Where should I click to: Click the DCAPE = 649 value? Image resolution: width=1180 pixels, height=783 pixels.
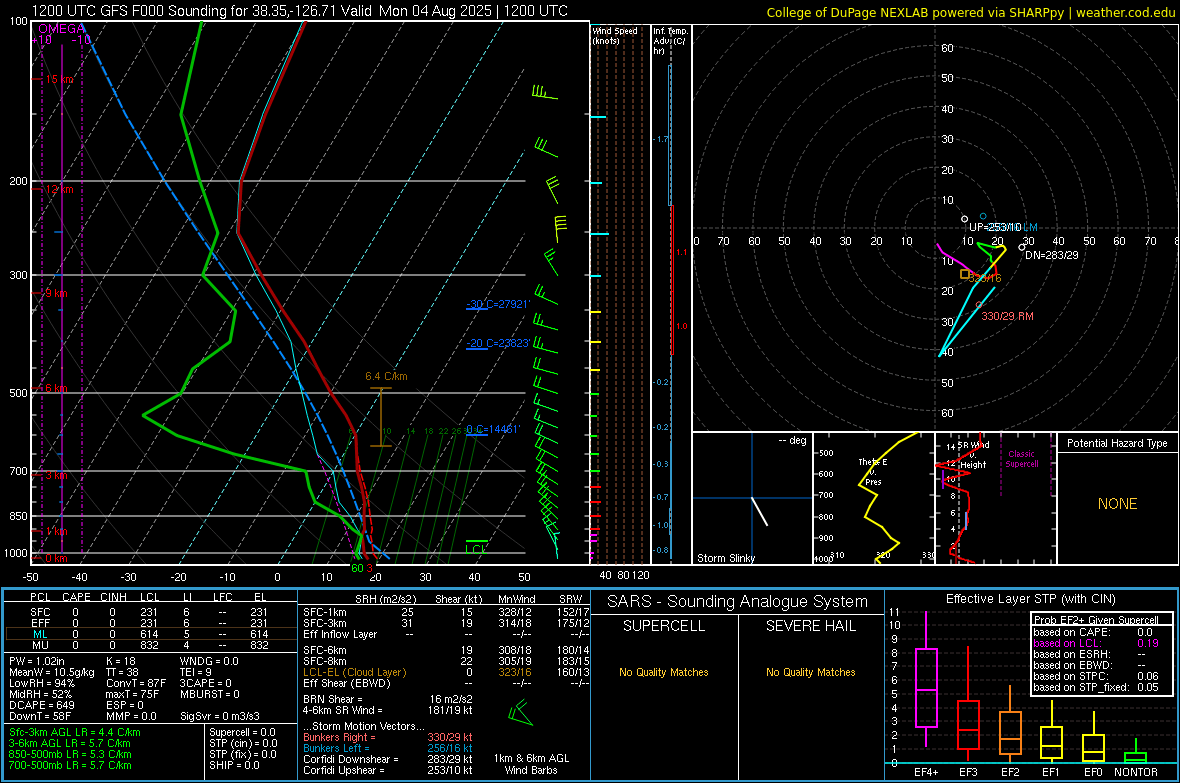42,705
